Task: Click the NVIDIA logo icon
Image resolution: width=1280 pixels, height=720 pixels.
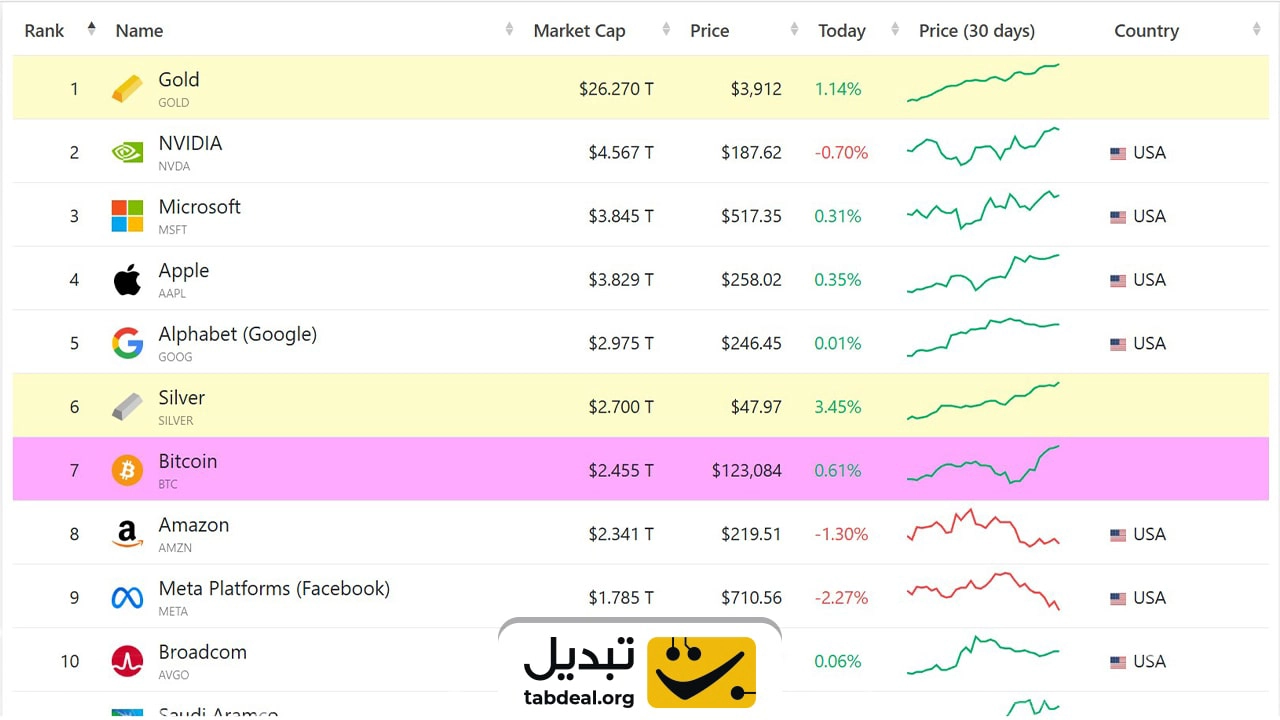Action: point(127,153)
